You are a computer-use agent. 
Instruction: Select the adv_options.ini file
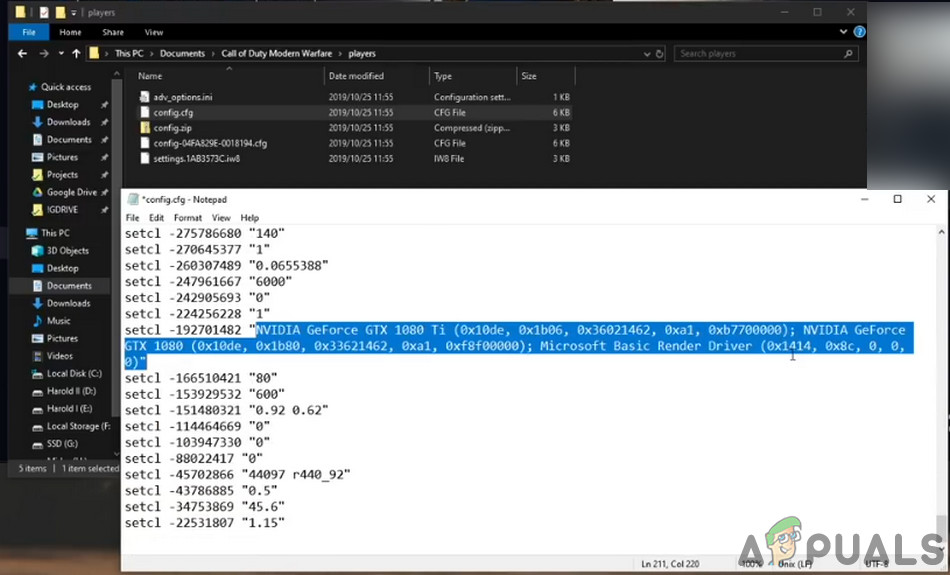coord(182,97)
